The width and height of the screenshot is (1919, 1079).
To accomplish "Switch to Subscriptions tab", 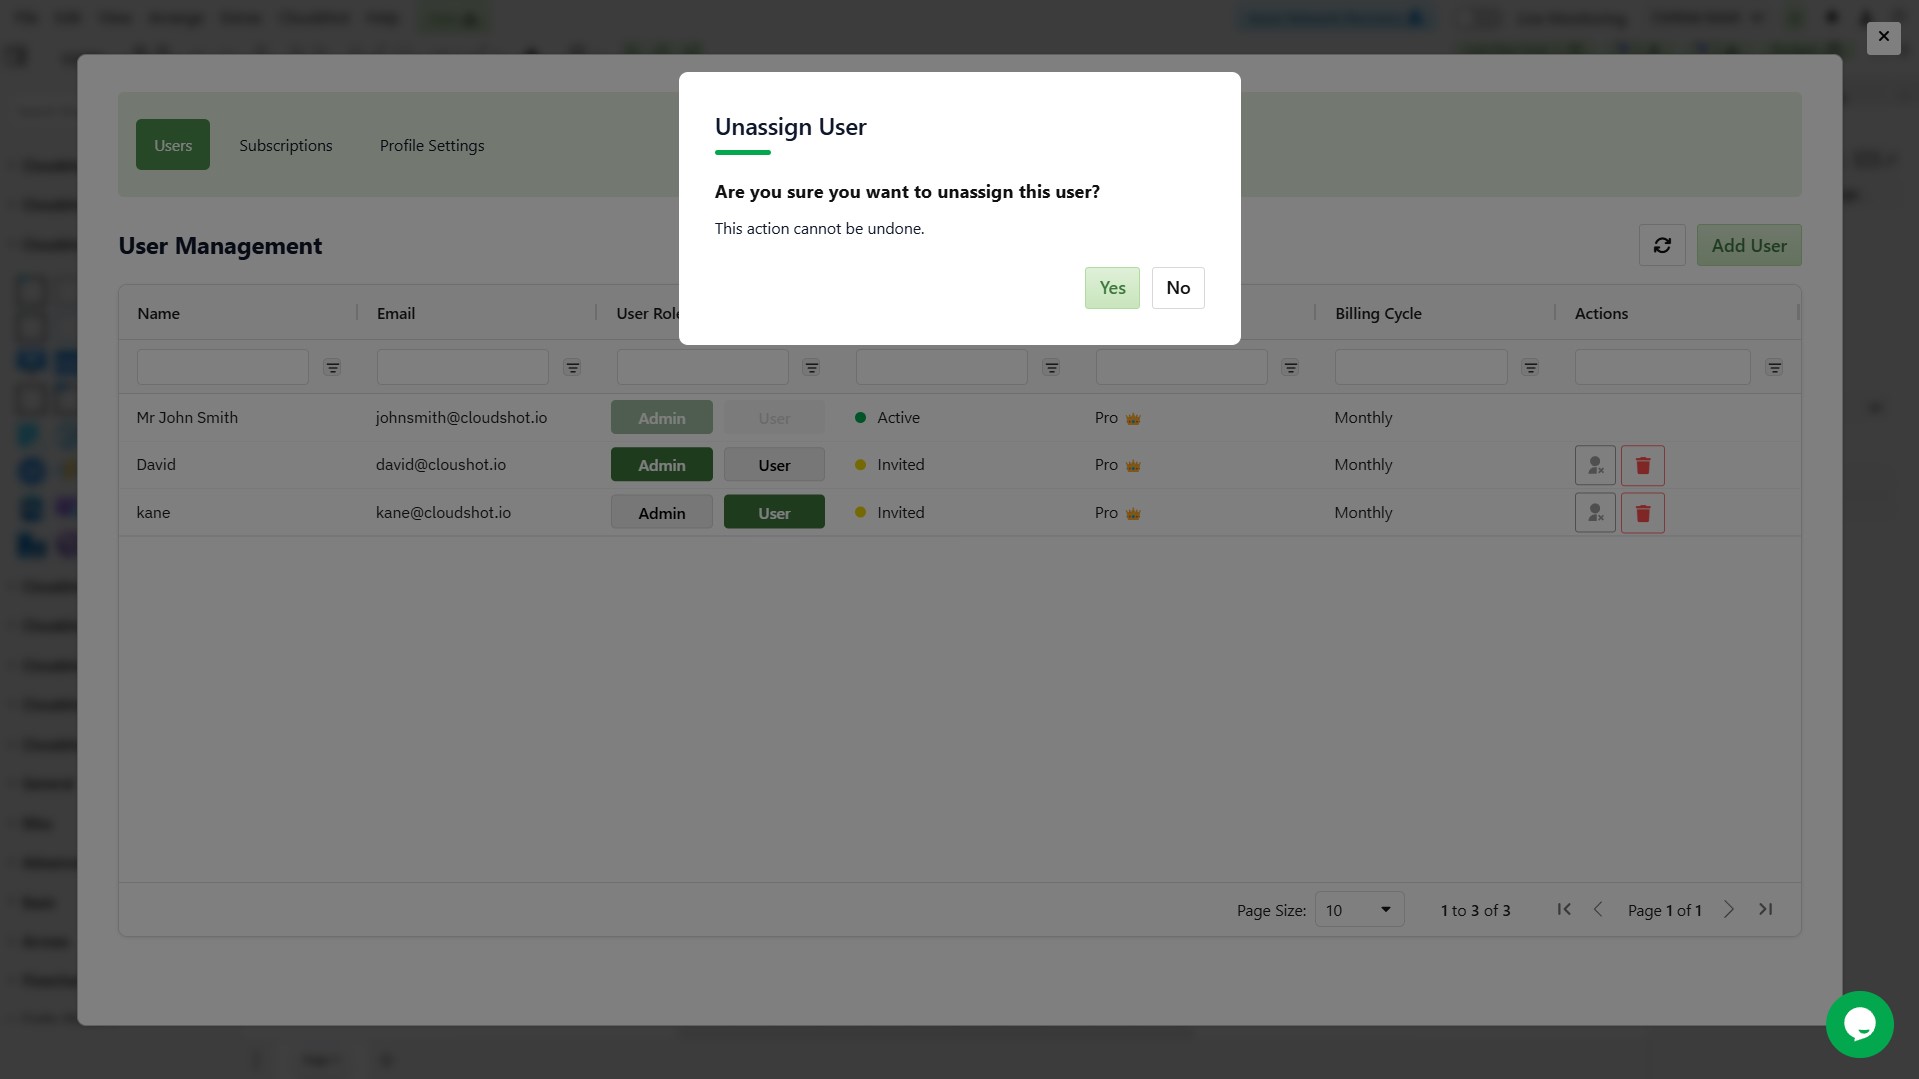I will 286,145.
